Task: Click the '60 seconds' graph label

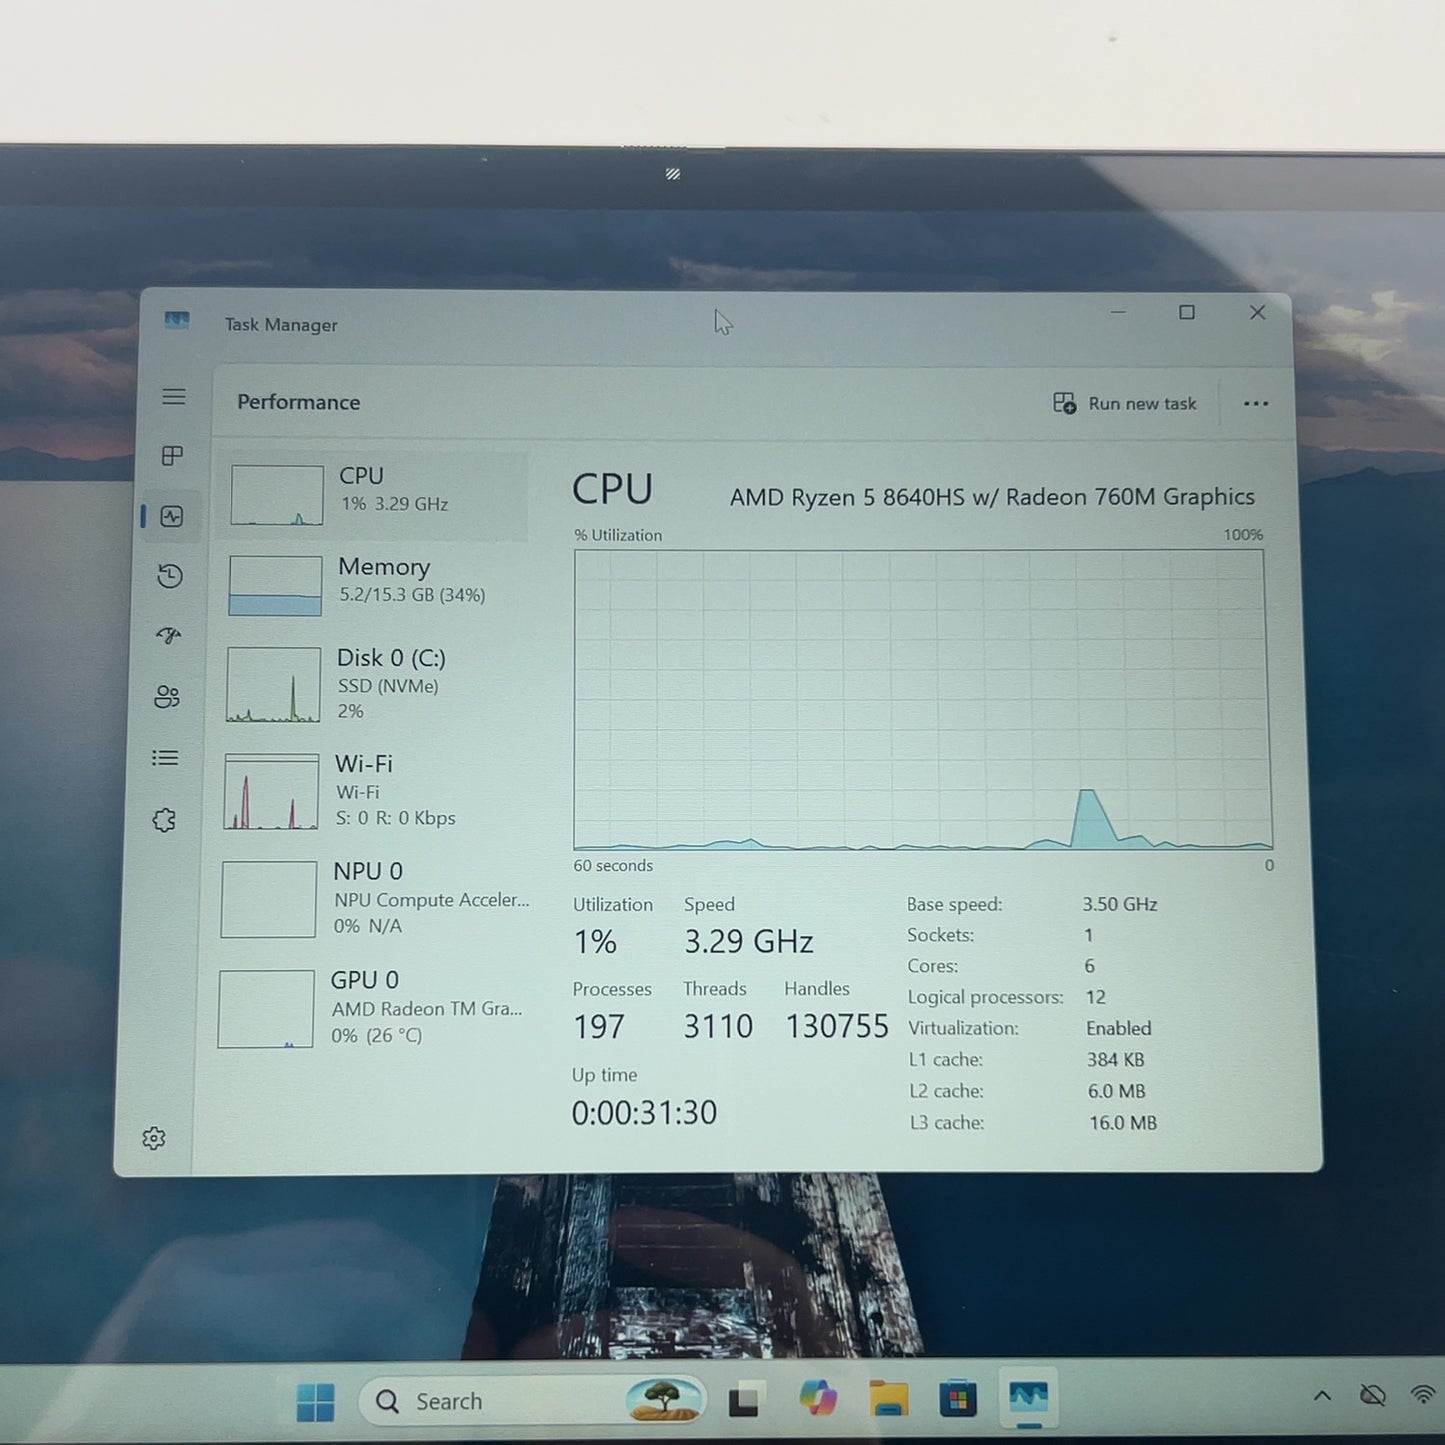Action: tap(613, 866)
